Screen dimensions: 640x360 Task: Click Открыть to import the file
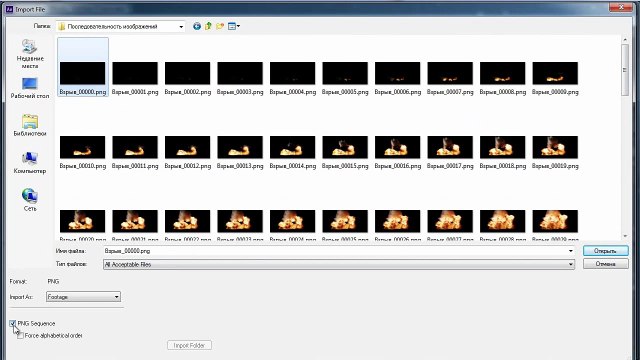tap(606, 251)
